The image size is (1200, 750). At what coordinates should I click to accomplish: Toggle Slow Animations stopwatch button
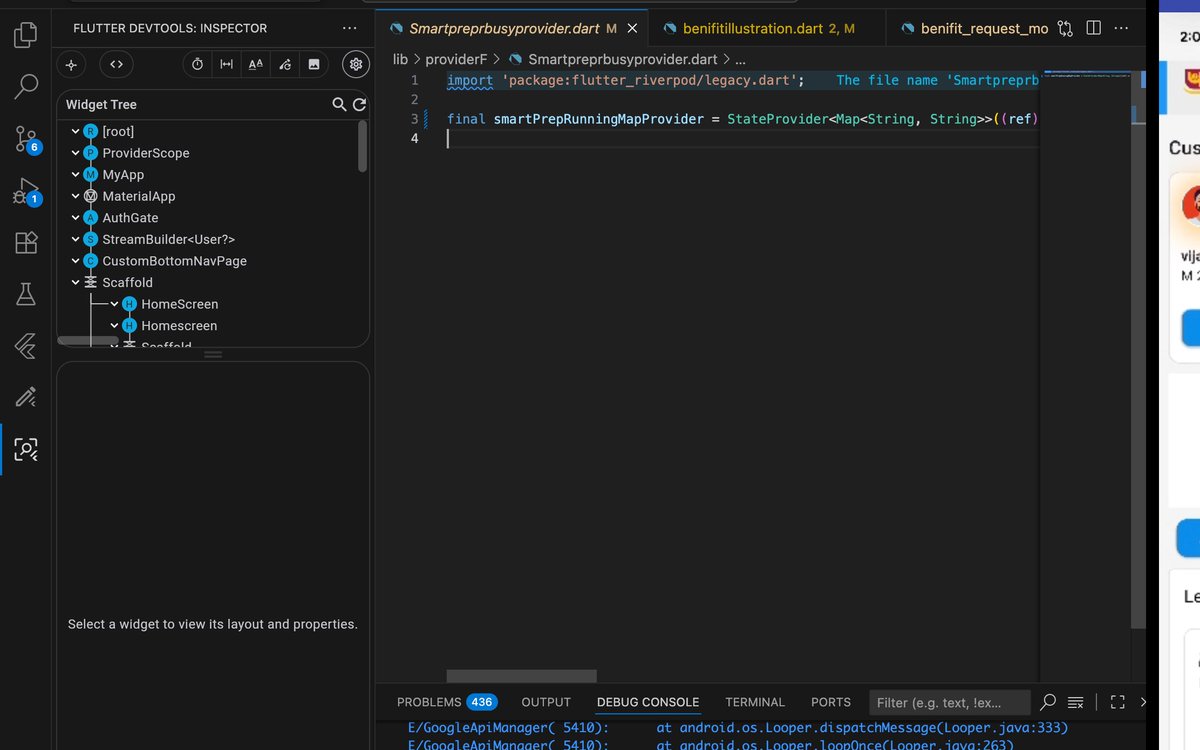point(198,65)
